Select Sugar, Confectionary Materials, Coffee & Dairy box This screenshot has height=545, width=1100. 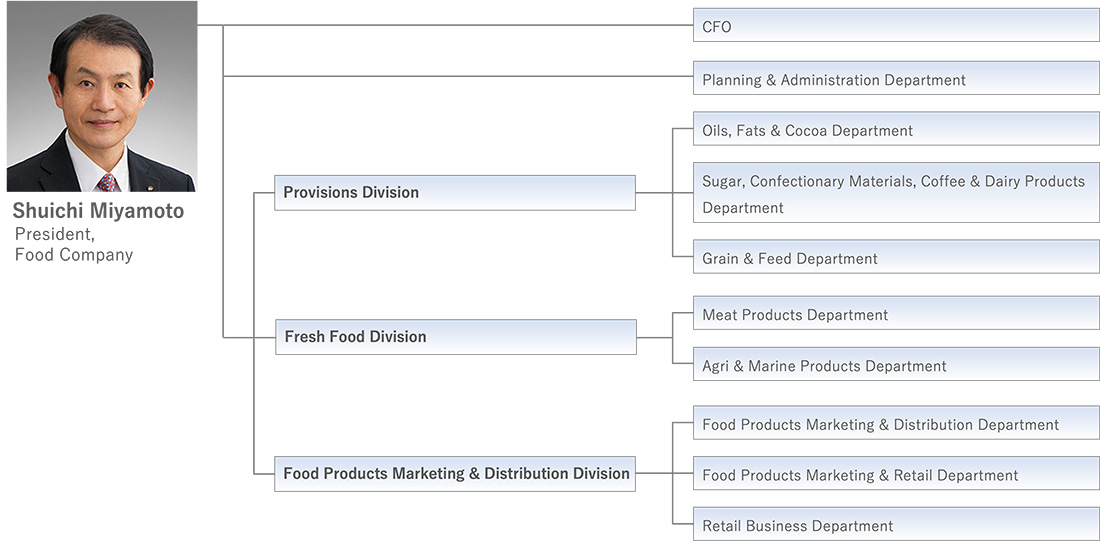[x=895, y=193]
